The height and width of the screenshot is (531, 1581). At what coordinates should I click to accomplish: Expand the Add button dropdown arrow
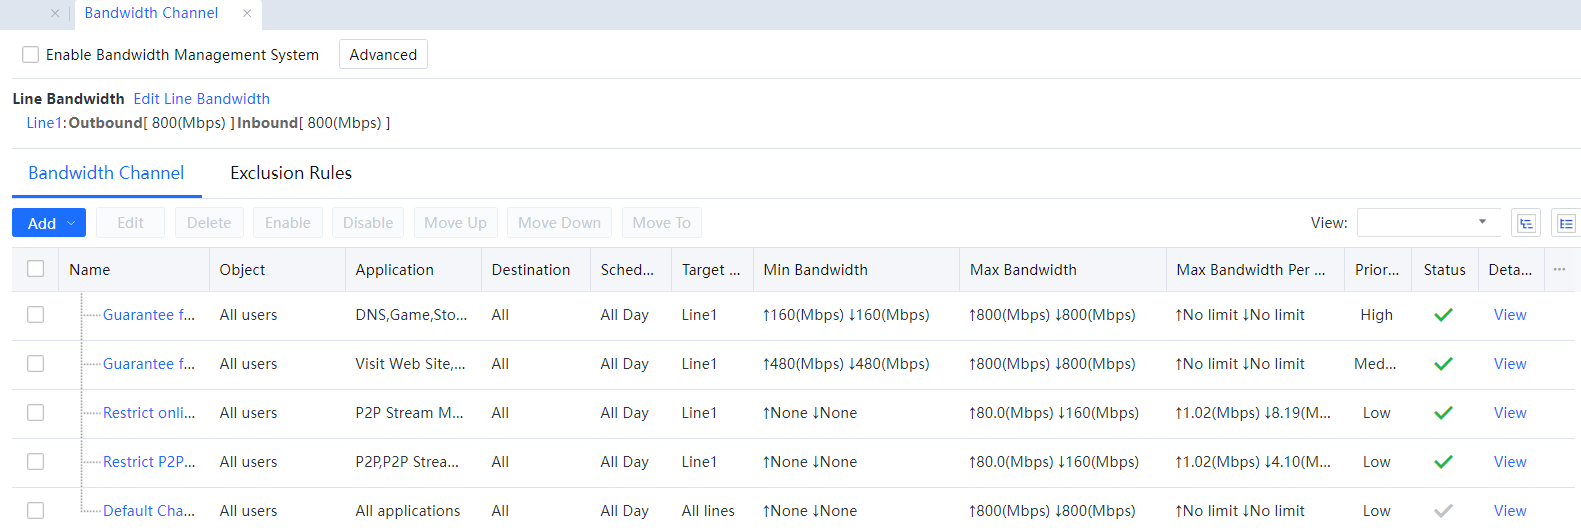[x=72, y=223]
